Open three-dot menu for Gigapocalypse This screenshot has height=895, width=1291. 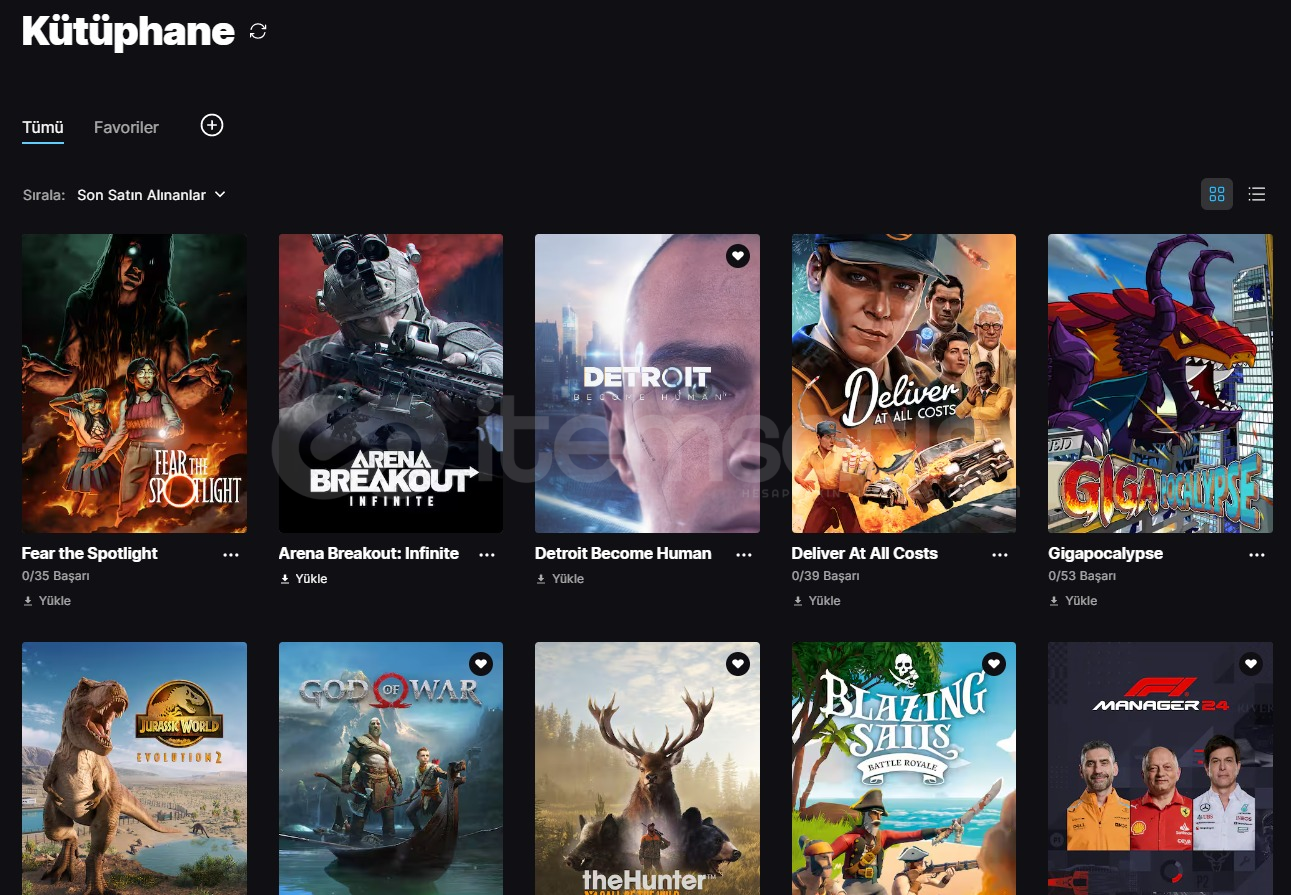coord(1257,554)
